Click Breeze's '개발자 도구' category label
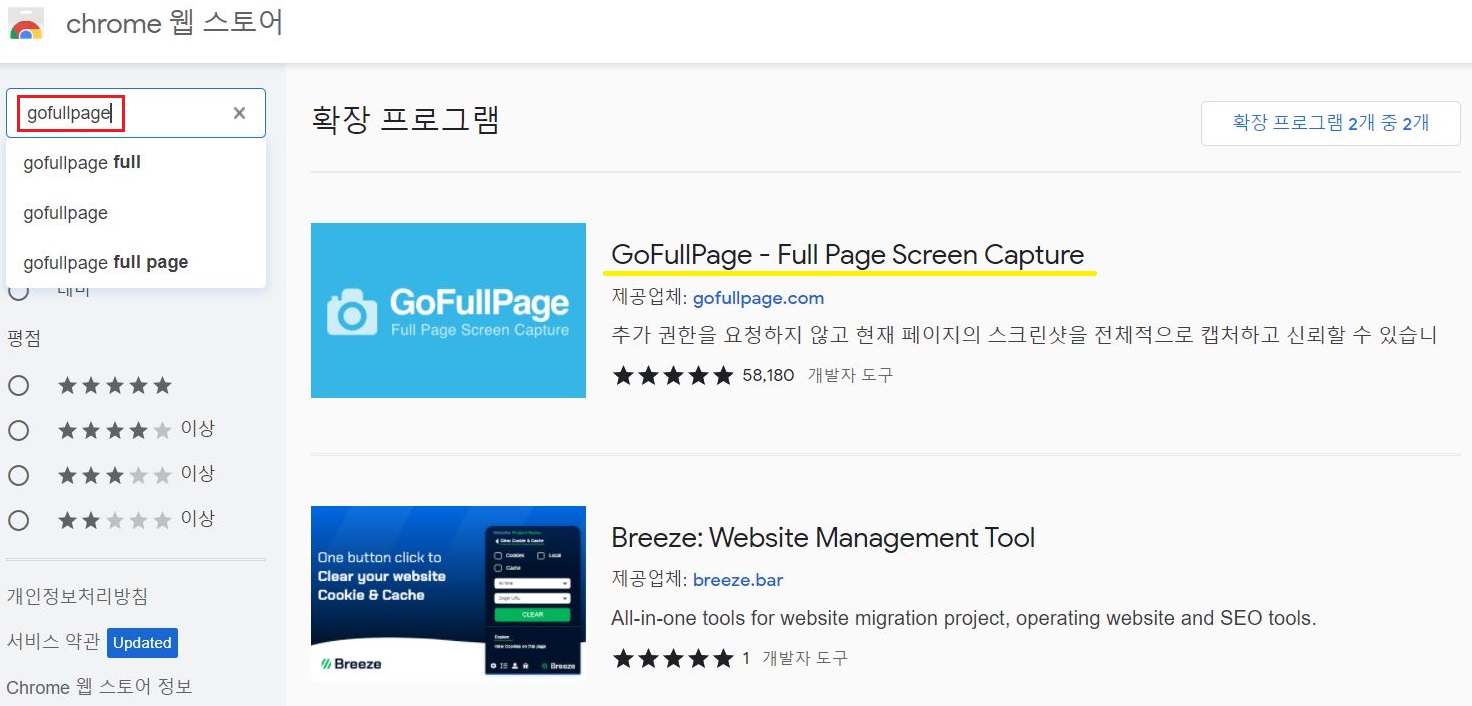 pyautogui.click(x=805, y=659)
